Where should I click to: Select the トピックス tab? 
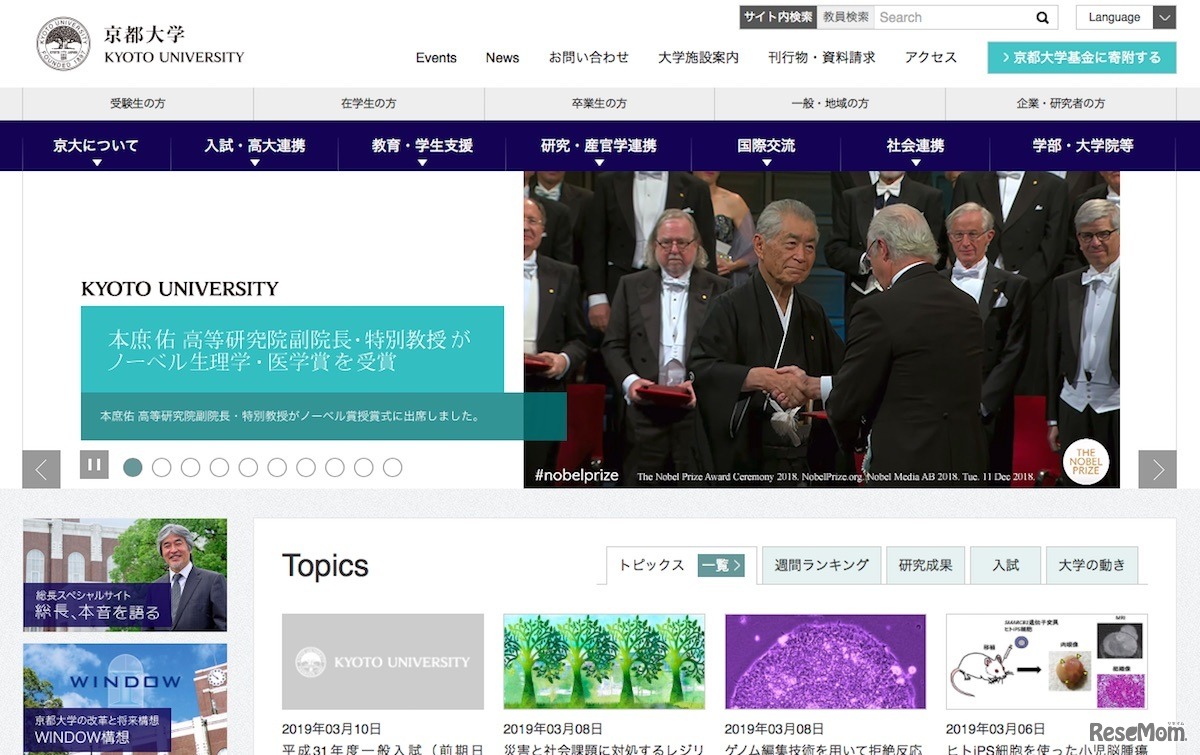(651, 565)
